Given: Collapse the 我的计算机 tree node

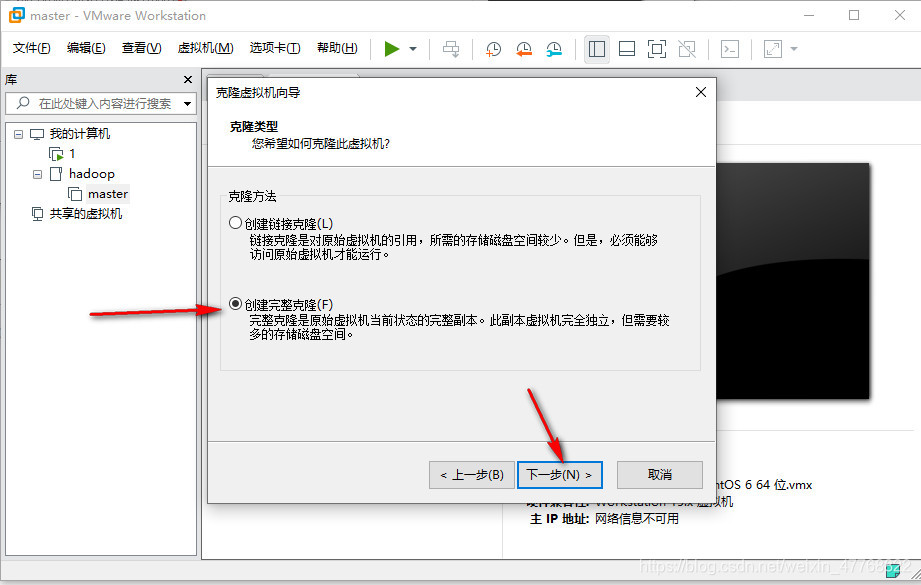Looking at the screenshot, I should tap(18, 134).
